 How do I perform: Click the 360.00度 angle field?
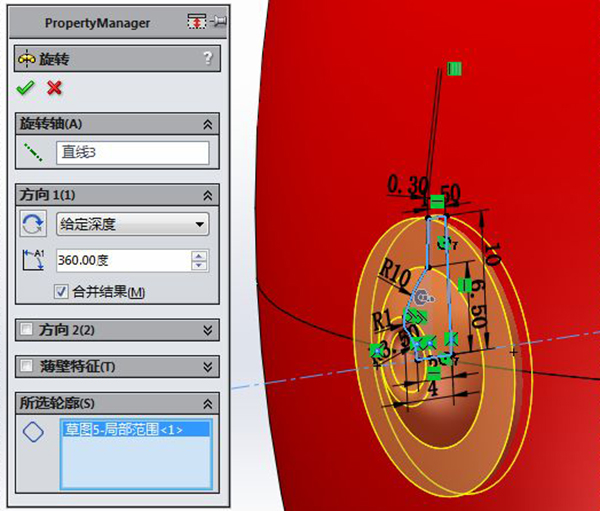[x=123, y=260]
